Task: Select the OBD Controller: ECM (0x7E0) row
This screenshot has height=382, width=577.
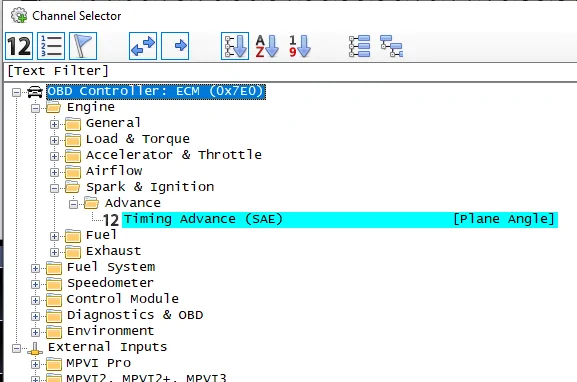Action: tap(156, 91)
